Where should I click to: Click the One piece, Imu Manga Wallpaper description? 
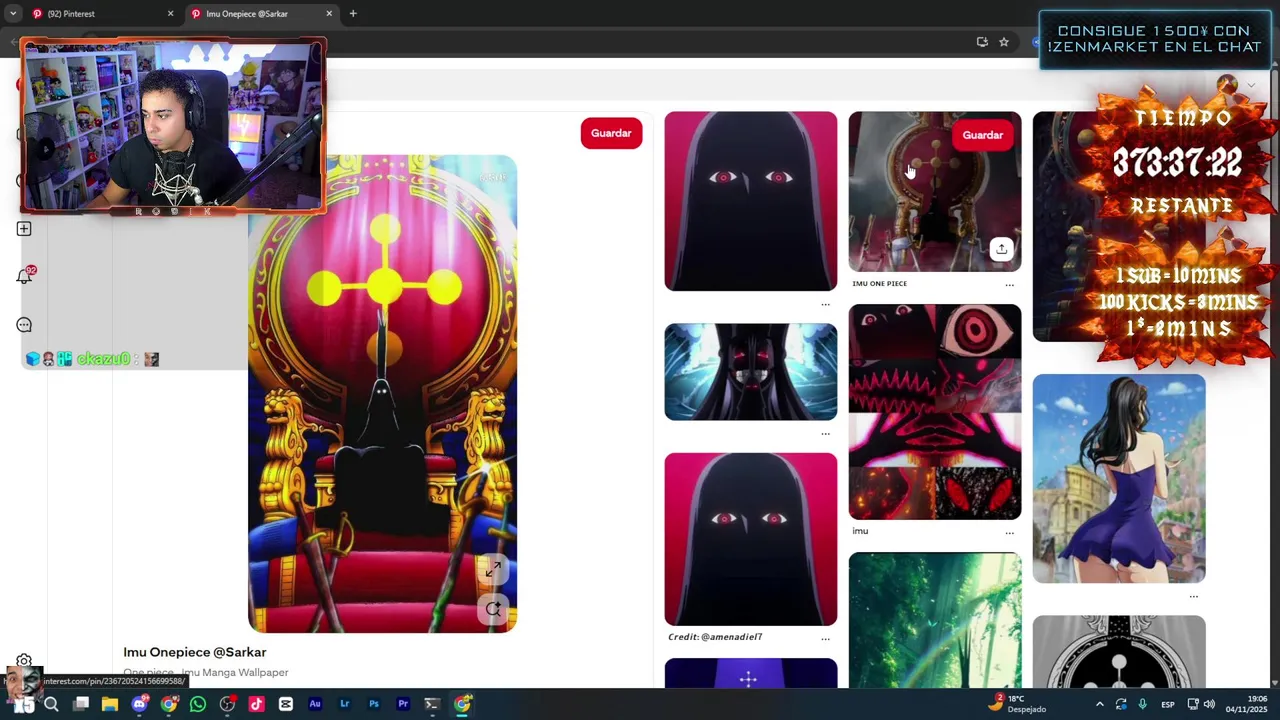point(206,673)
